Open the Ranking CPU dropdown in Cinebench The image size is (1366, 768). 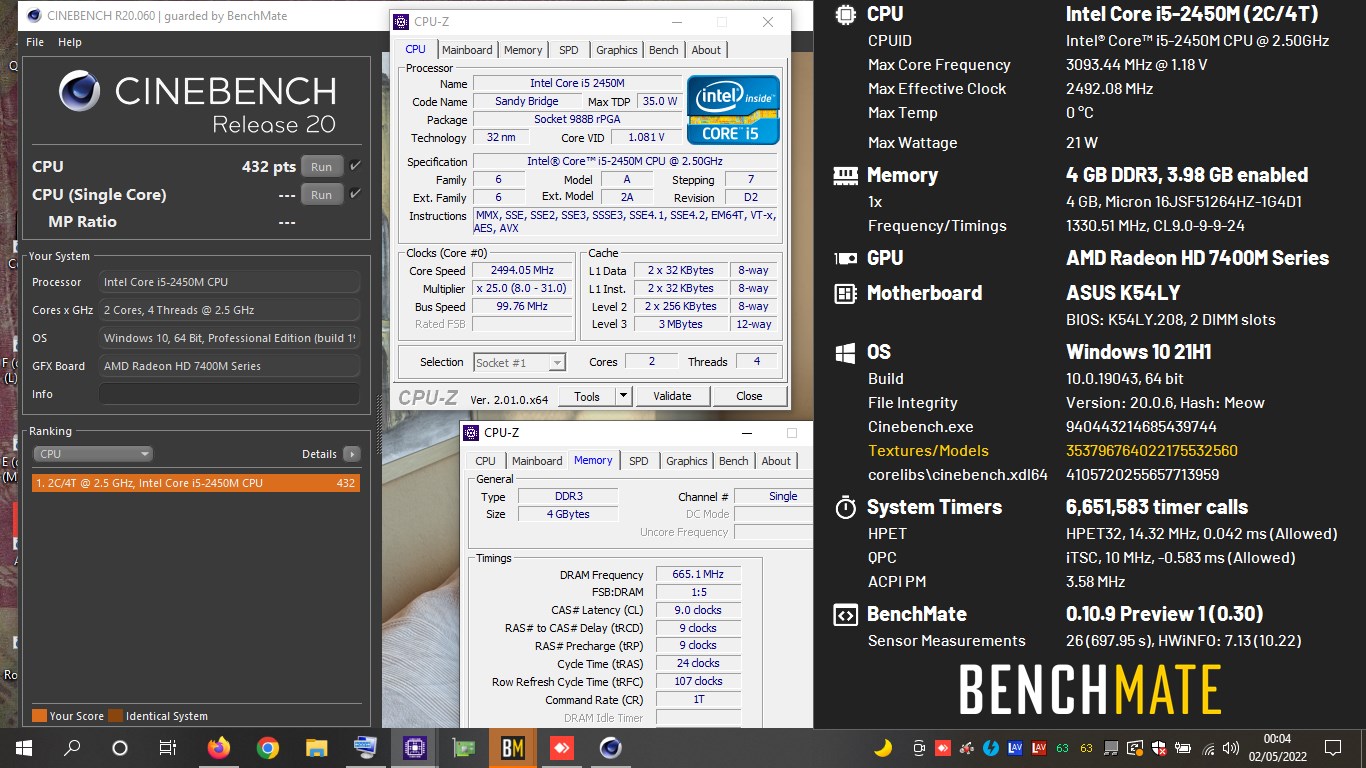93,454
